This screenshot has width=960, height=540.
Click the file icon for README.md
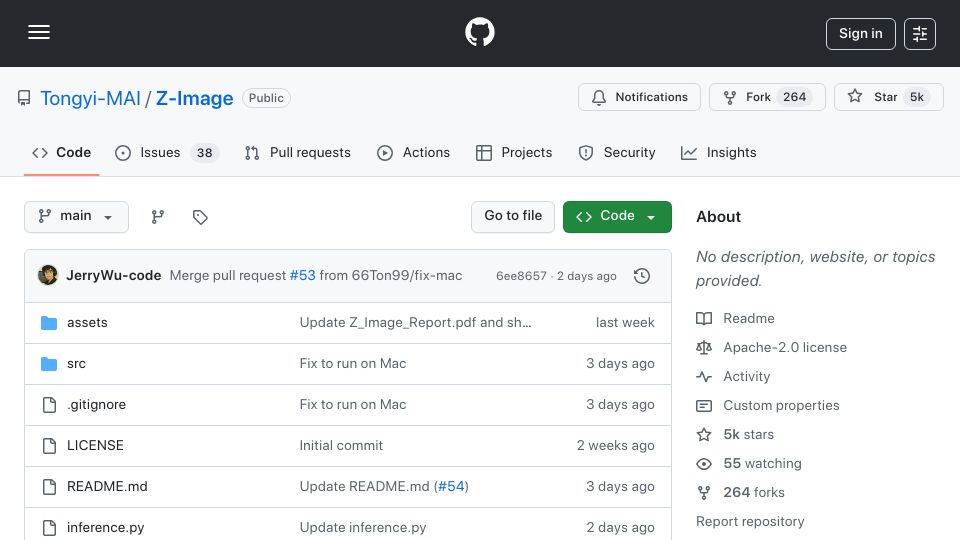49,487
